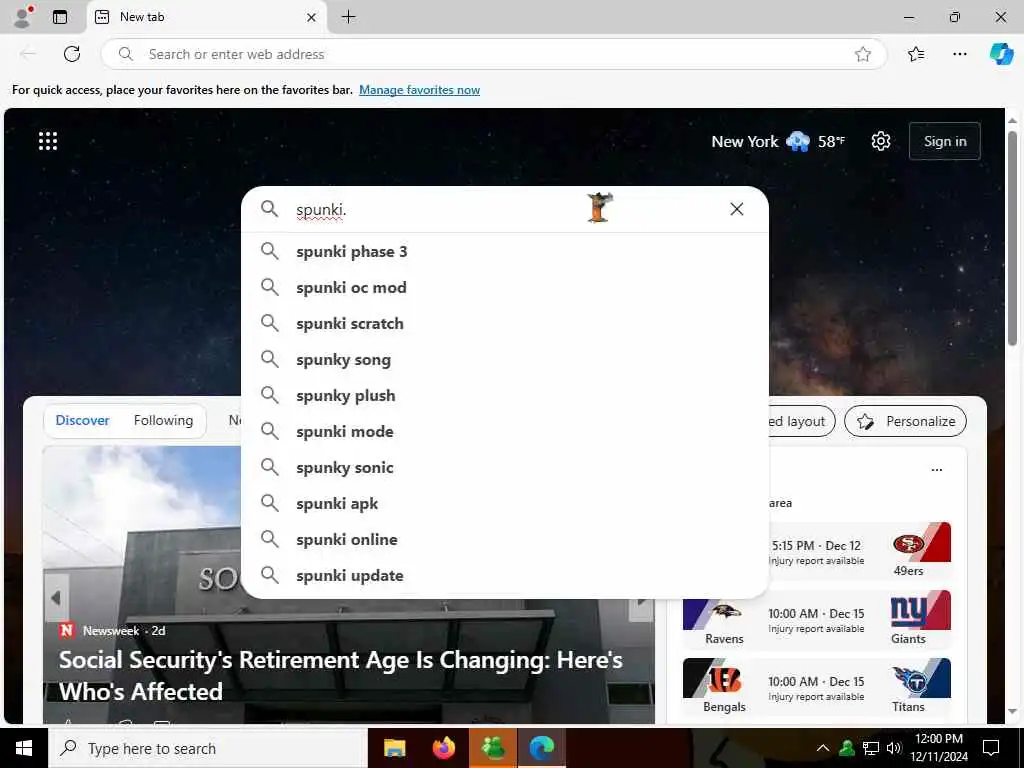Open the Personalize feed button

905,421
